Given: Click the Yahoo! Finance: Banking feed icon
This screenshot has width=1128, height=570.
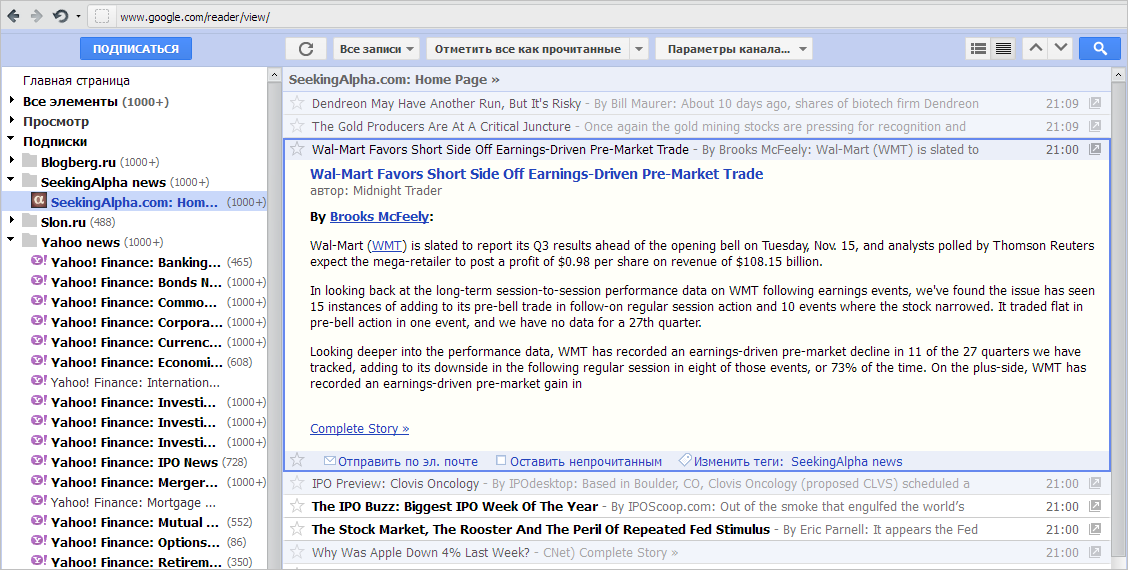Looking at the screenshot, I should click(x=39, y=261).
